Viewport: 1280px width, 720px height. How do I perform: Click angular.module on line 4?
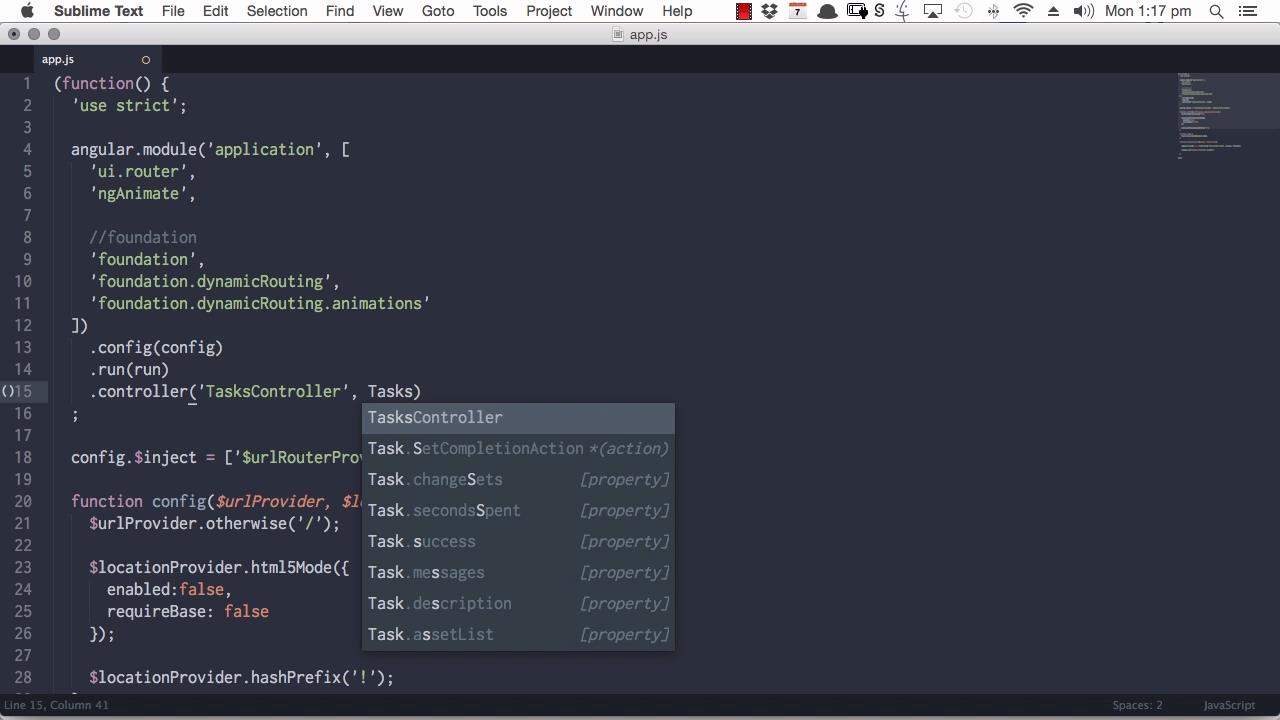coord(134,149)
